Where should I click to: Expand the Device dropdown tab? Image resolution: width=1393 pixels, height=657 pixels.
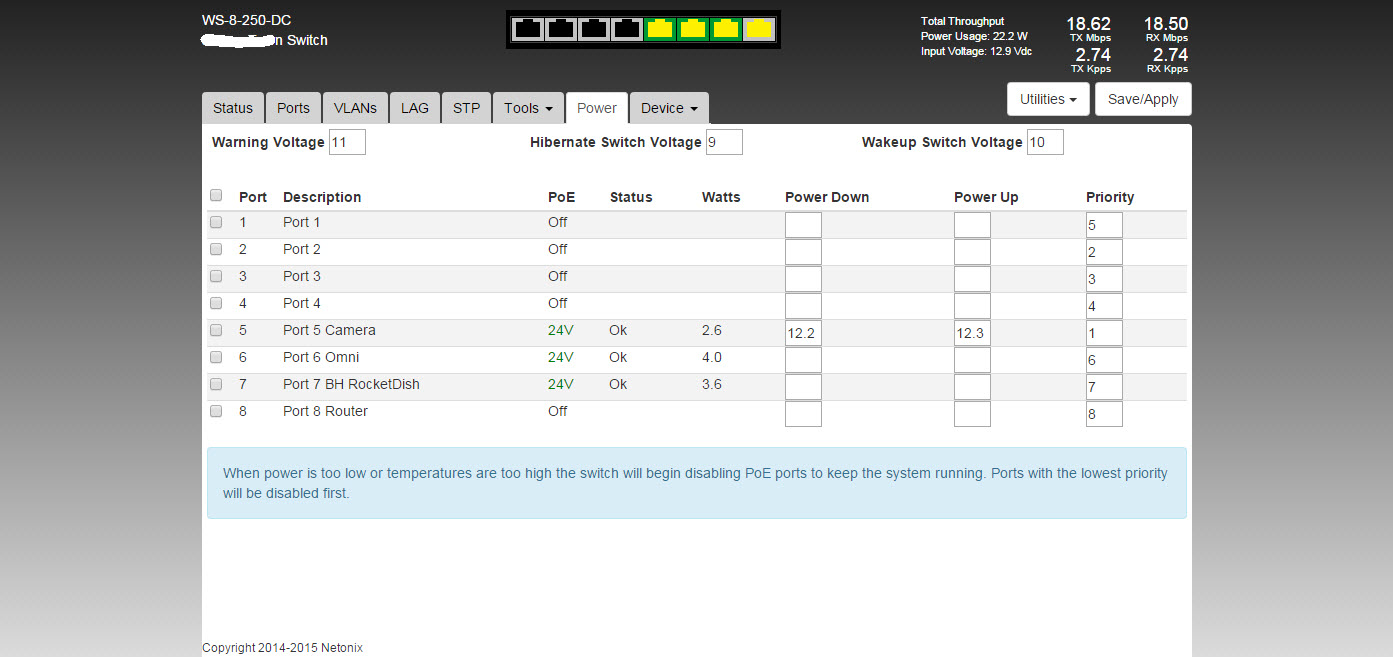[669, 108]
